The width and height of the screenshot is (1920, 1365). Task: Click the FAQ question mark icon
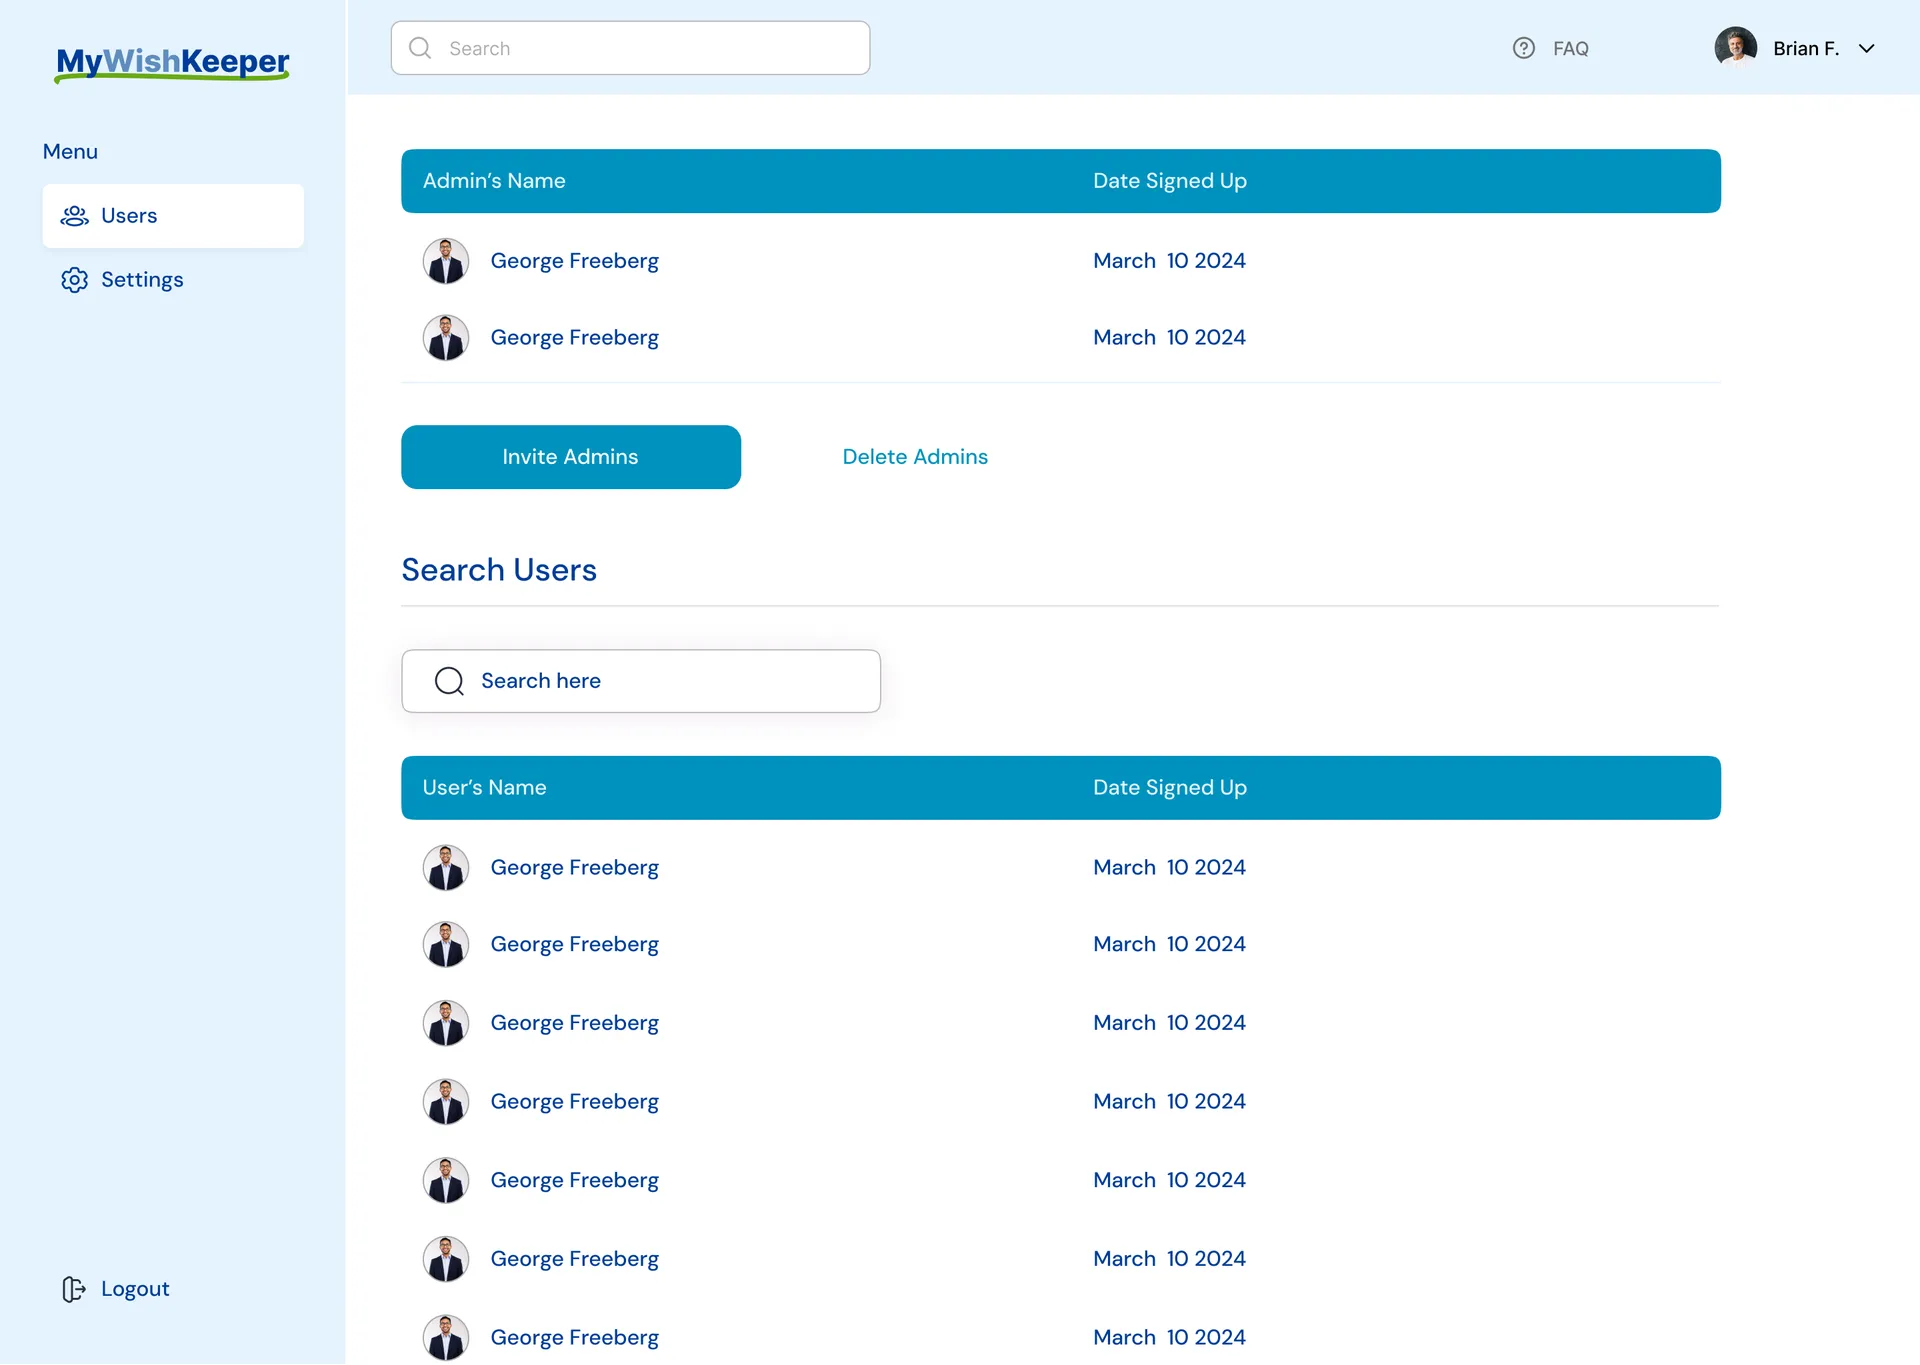pyautogui.click(x=1524, y=48)
